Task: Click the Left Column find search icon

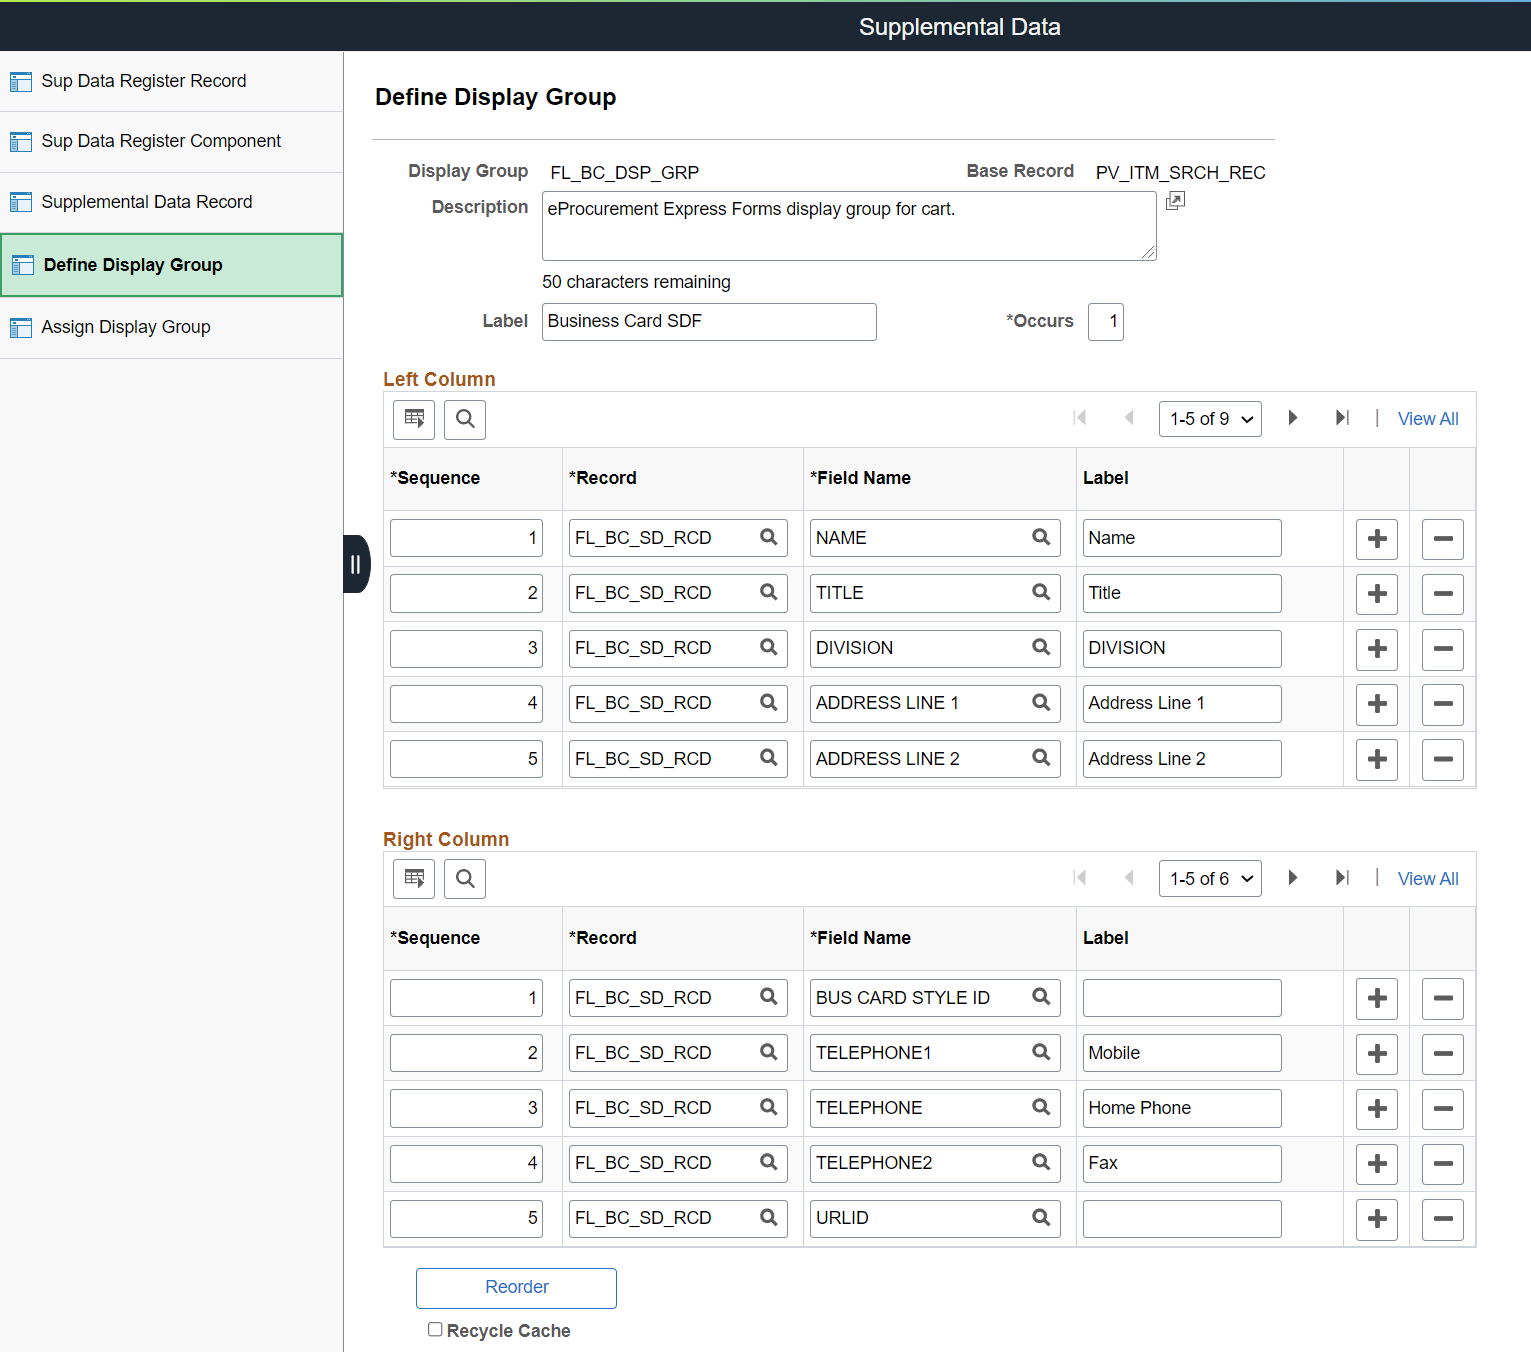Action: (x=465, y=419)
